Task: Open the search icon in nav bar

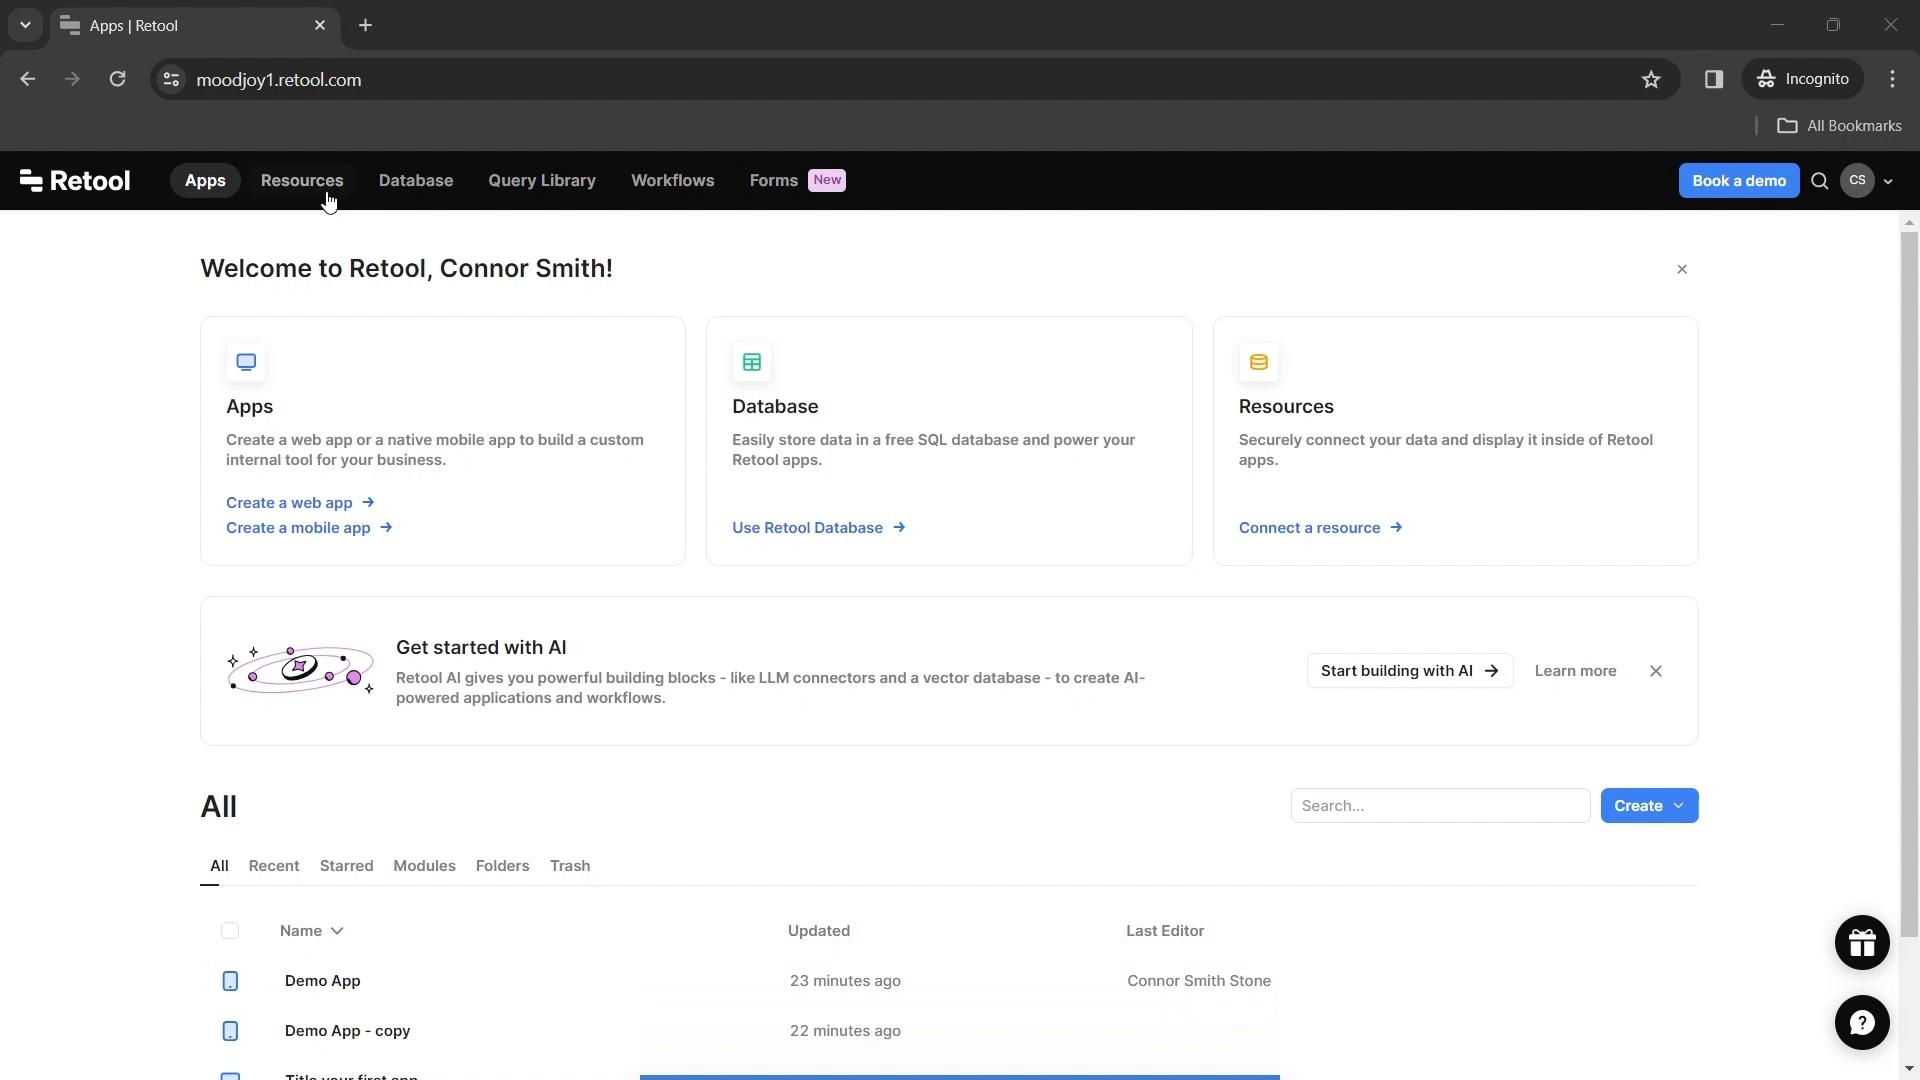Action: click(x=1820, y=181)
